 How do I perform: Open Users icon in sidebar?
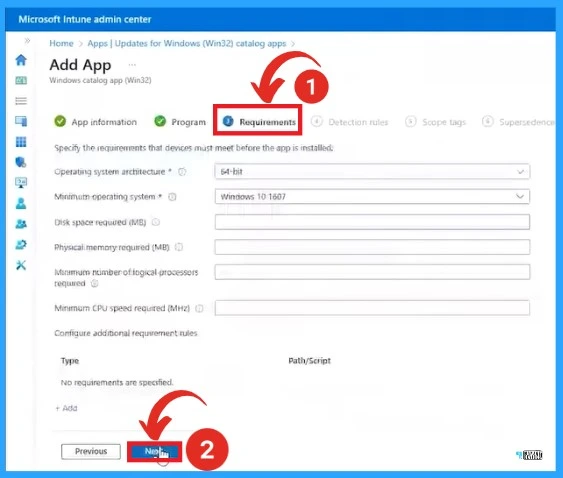(x=21, y=203)
